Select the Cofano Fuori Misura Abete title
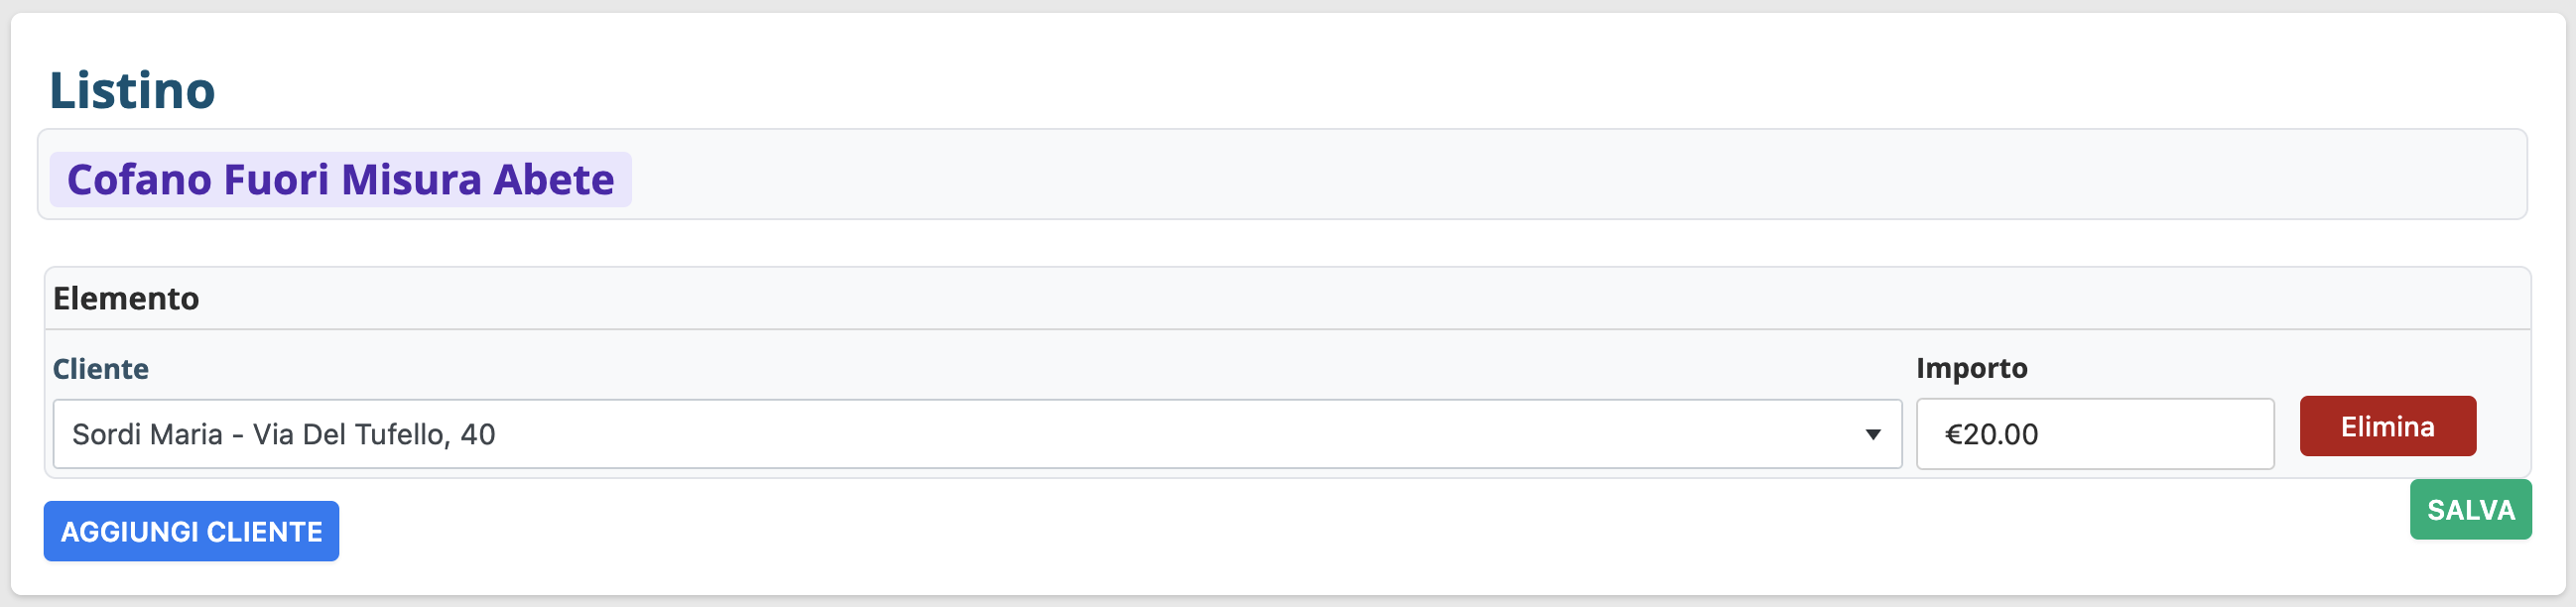2576x607 pixels. tap(340, 180)
